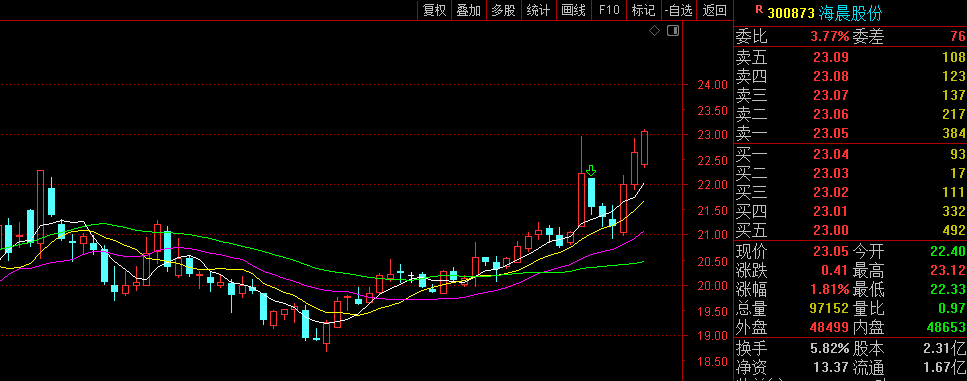Image resolution: width=967 pixels, height=381 pixels.
Task: Click the diamond icon above the chart
Action: pos(654,31)
